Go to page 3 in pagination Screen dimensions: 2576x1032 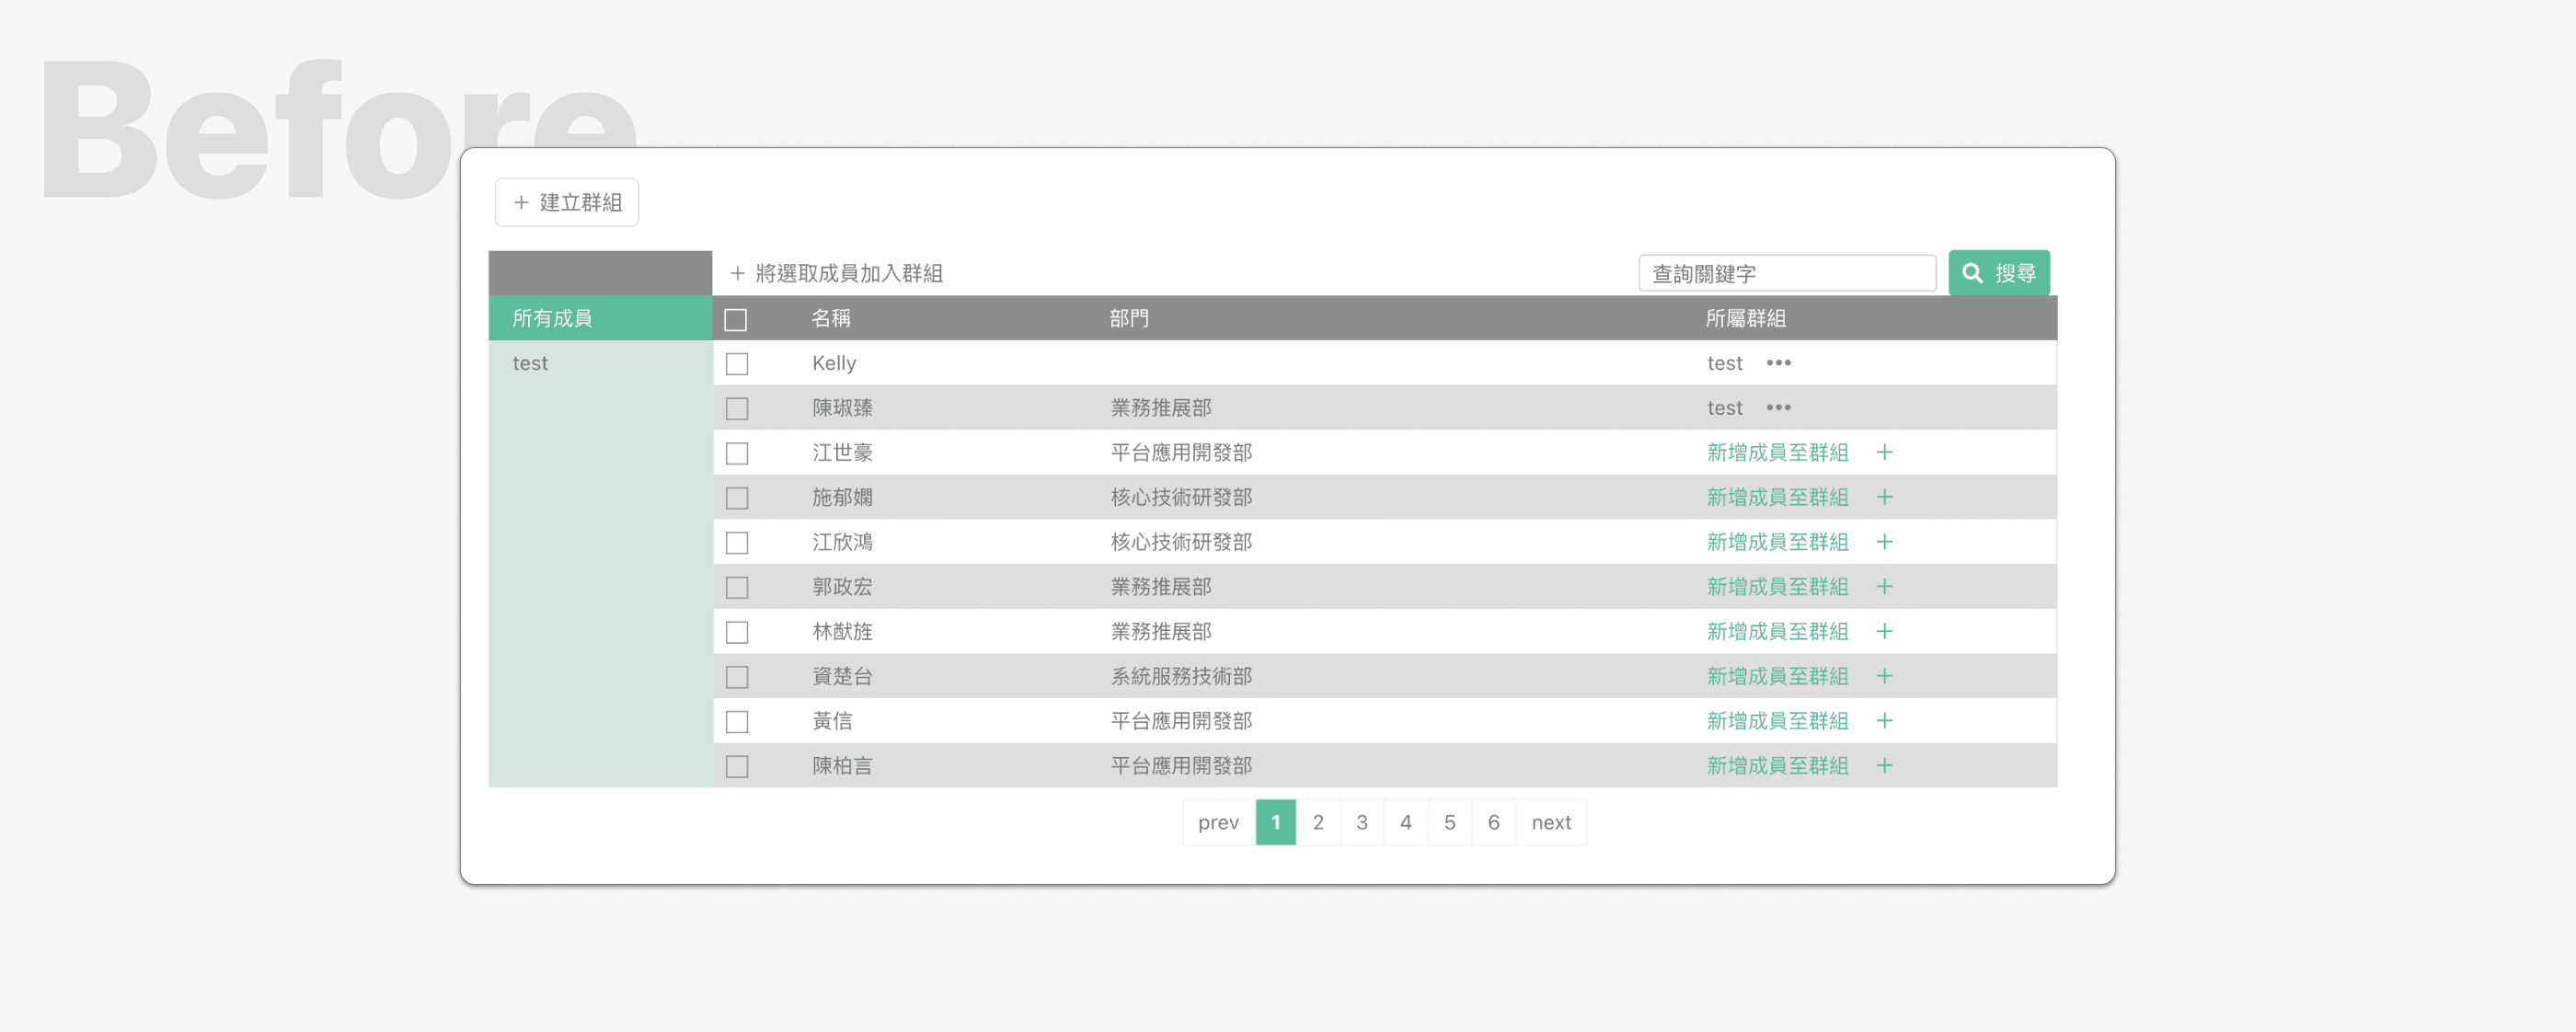pyautogui.click(x=1361, y=822)
